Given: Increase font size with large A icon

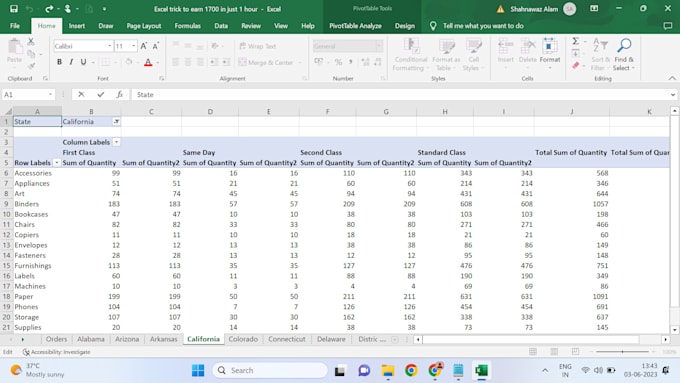Looking at the screenshot, I should [x=144, y=46].
